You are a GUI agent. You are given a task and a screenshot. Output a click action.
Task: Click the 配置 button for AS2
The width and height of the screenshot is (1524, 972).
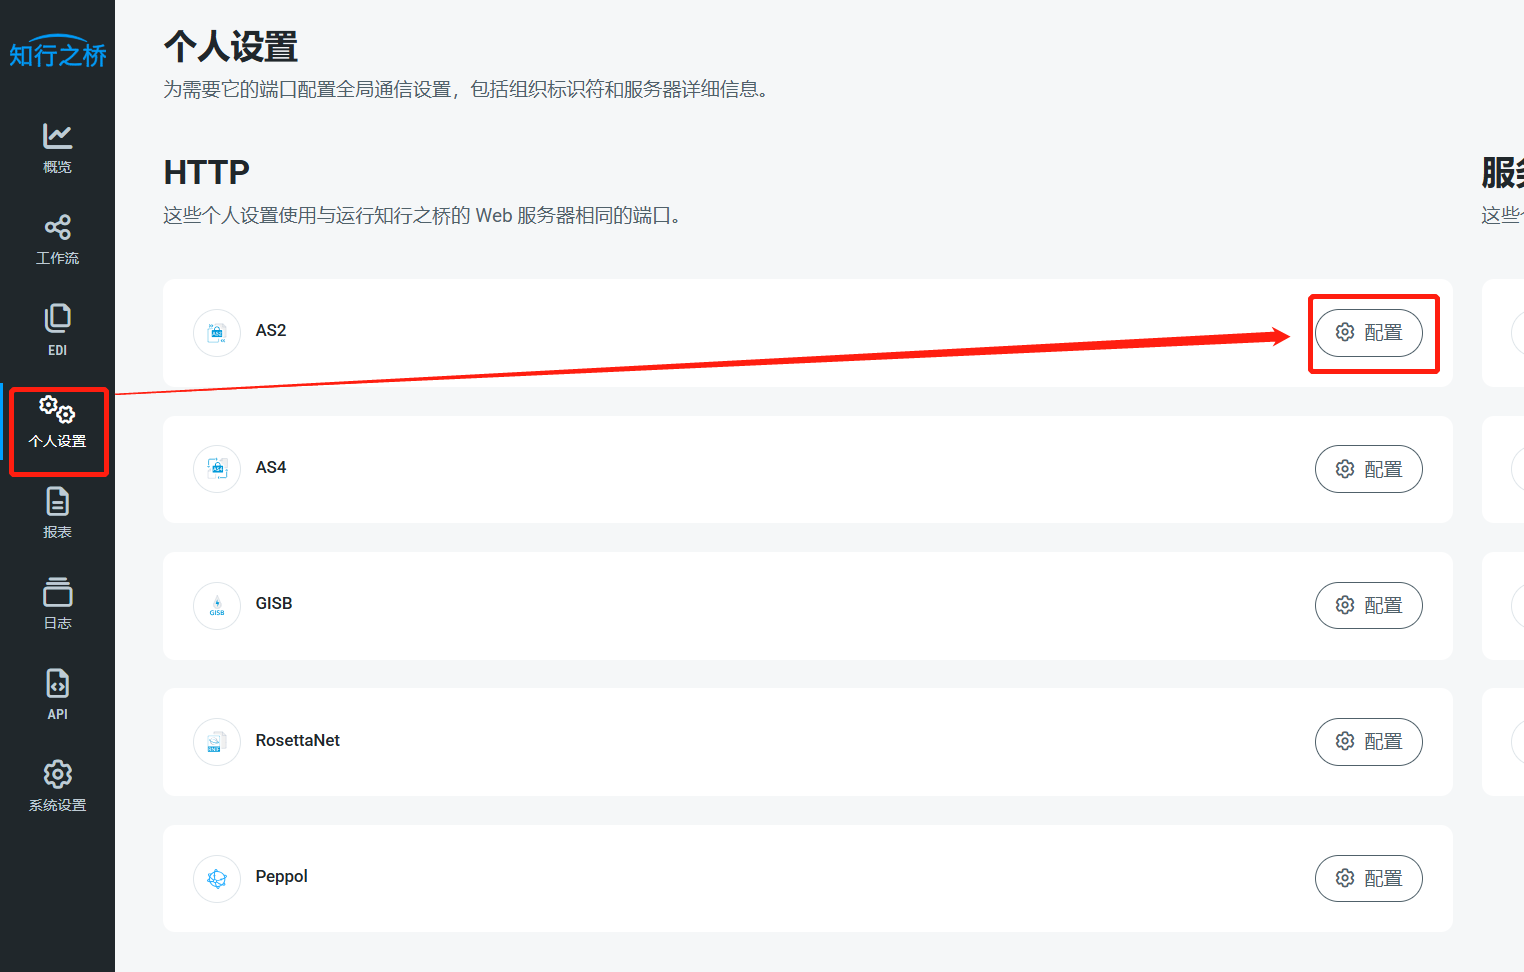[x=1368, y=332]
